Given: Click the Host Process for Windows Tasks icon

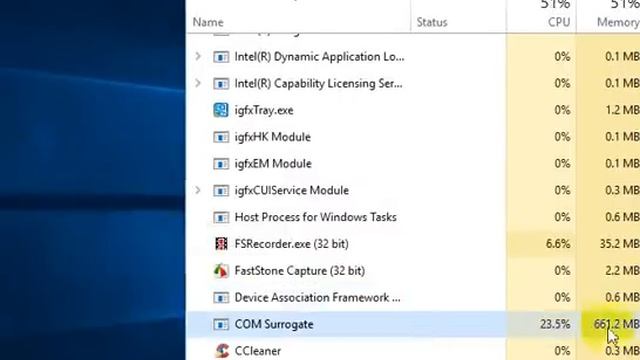Looking at the screenshot, I should tap(221, 217).
